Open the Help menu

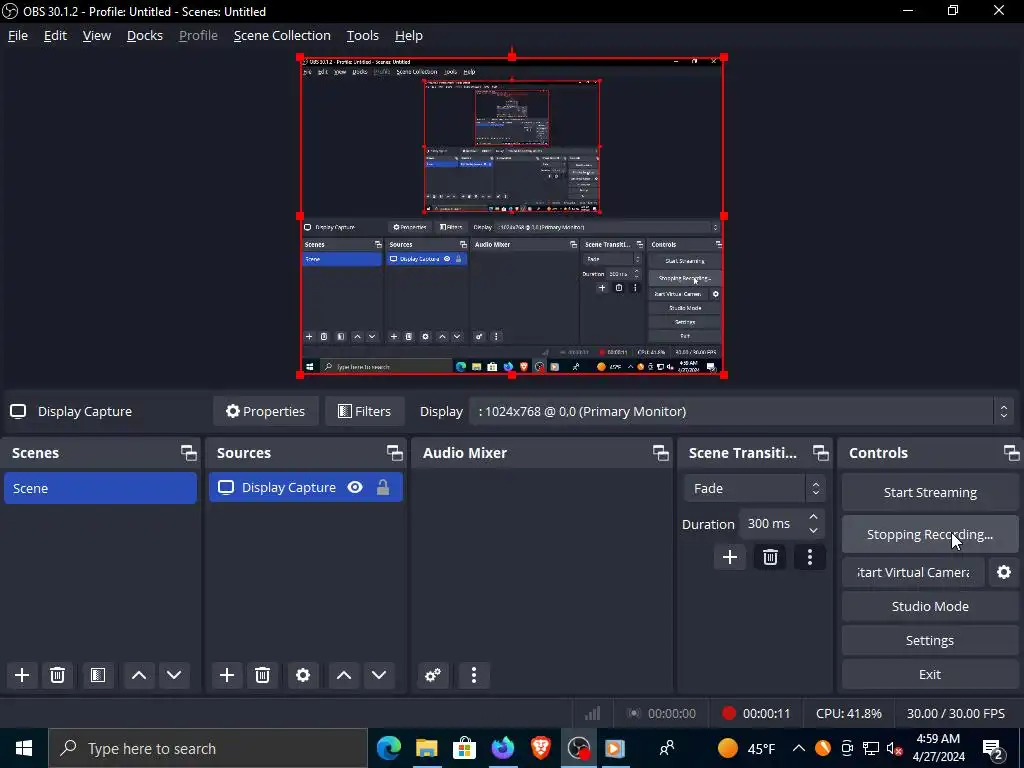click(x=409, y=35)
